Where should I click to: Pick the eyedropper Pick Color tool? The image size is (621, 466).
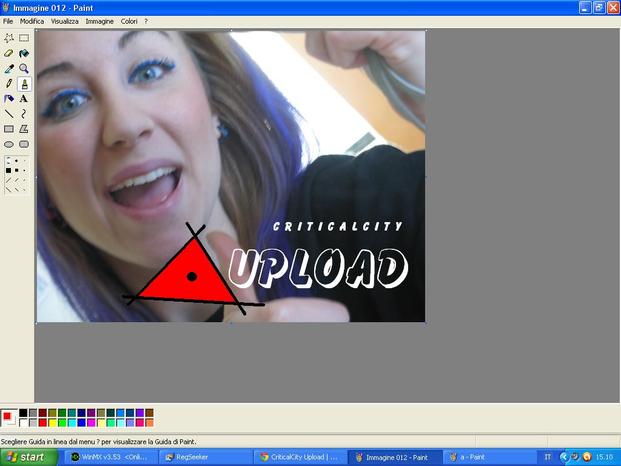9,68
